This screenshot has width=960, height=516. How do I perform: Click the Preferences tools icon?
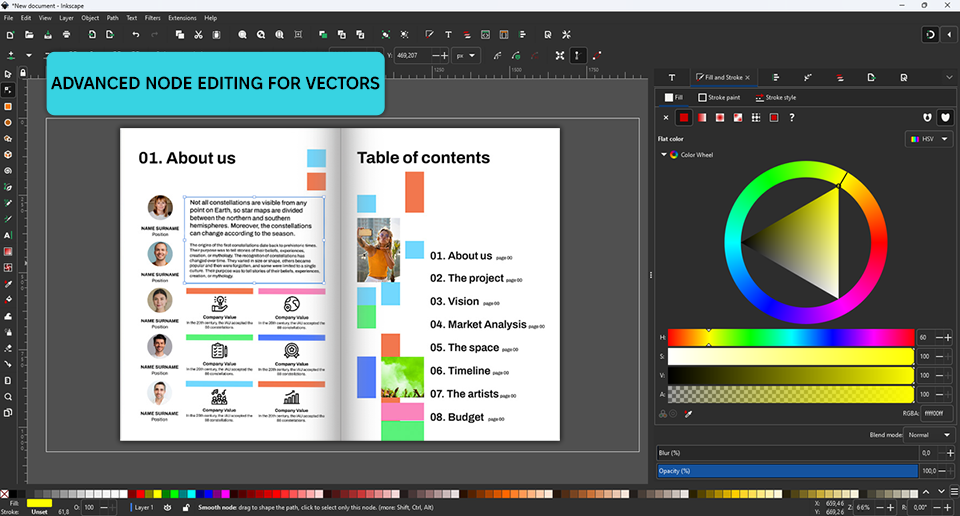[566, 35]
